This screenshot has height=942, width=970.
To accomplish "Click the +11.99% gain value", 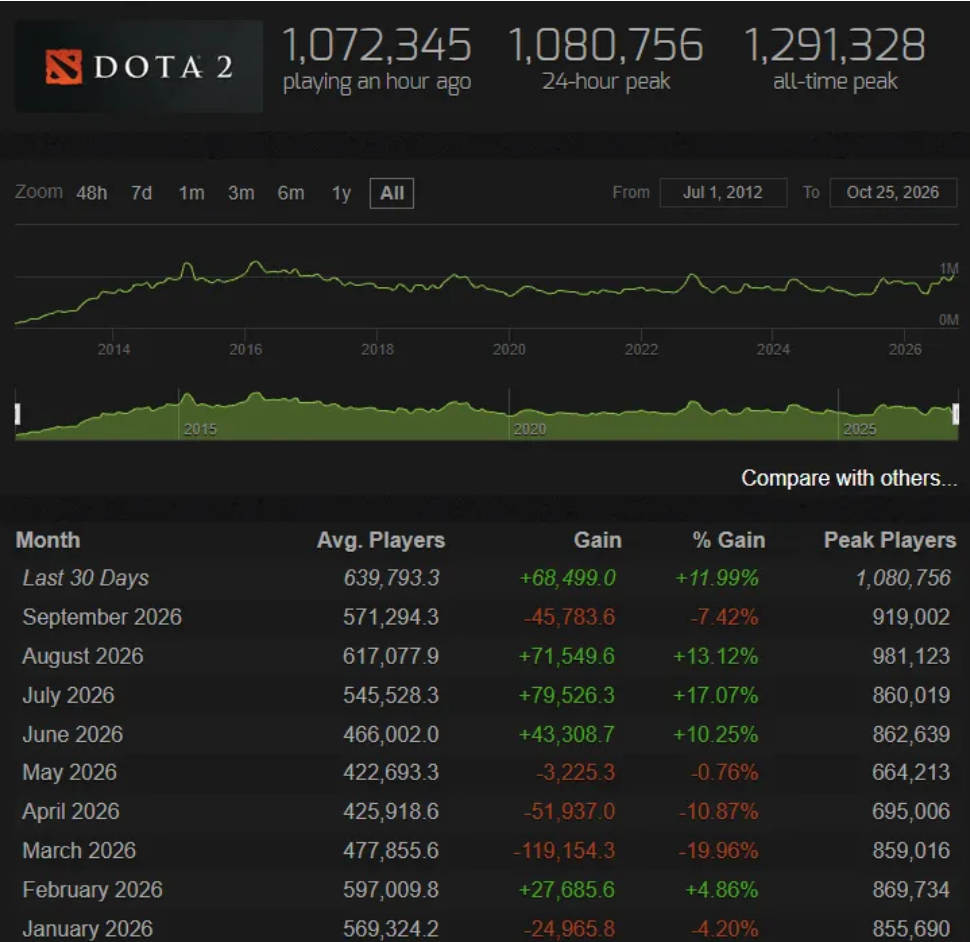I will coord(717,578).
